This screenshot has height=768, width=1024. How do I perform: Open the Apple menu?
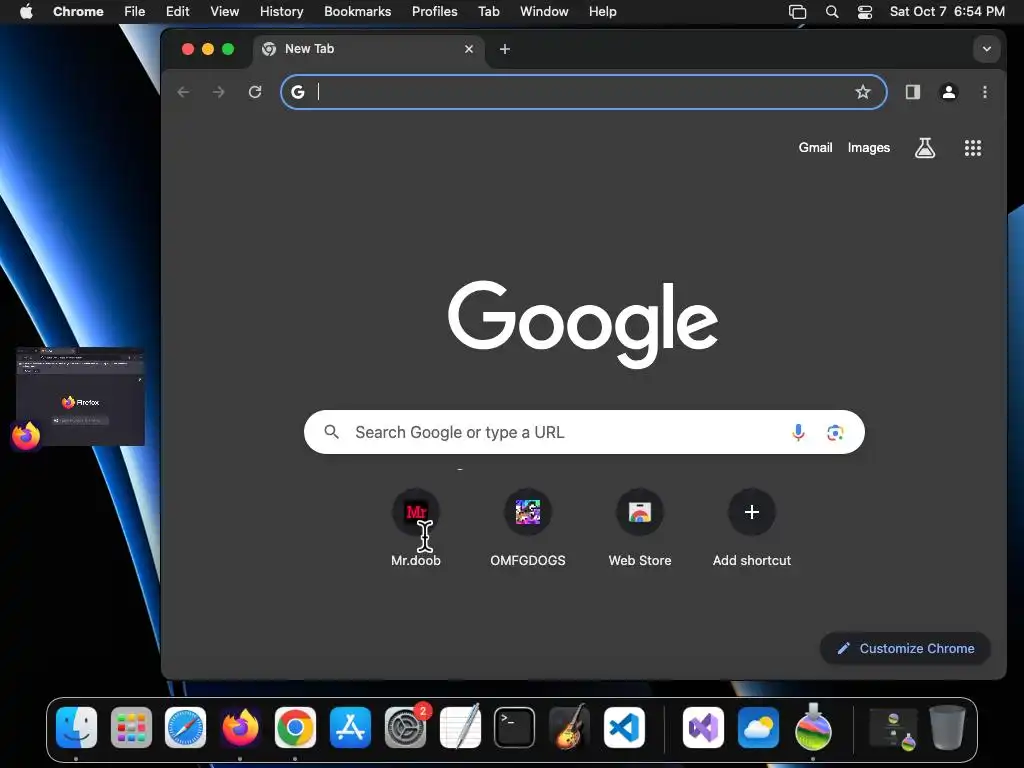coord(26,12)
